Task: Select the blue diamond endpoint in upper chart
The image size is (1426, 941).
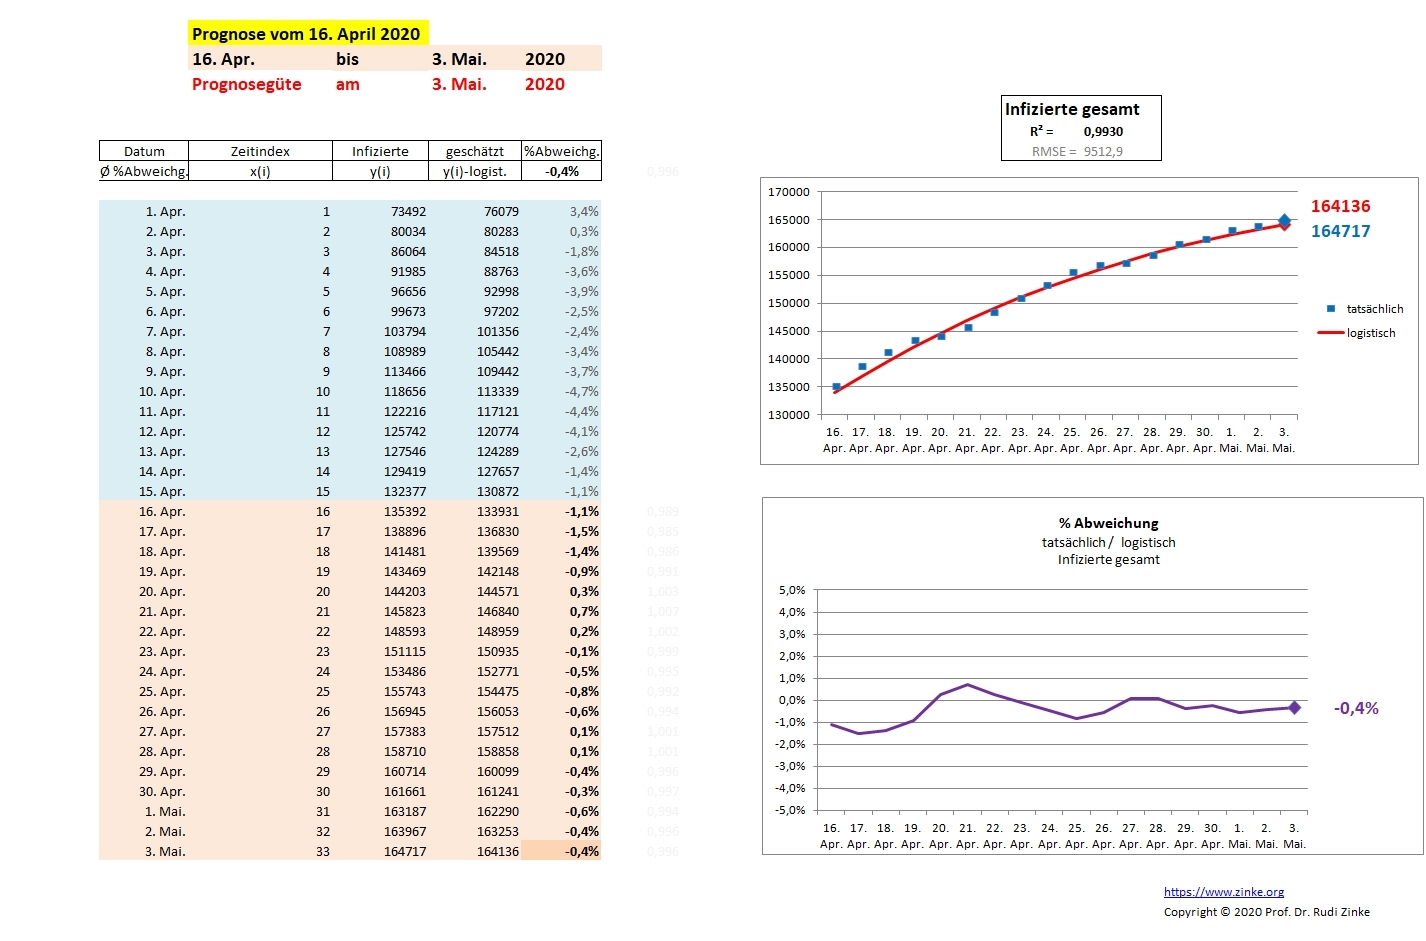Action: coord(1284,220)
